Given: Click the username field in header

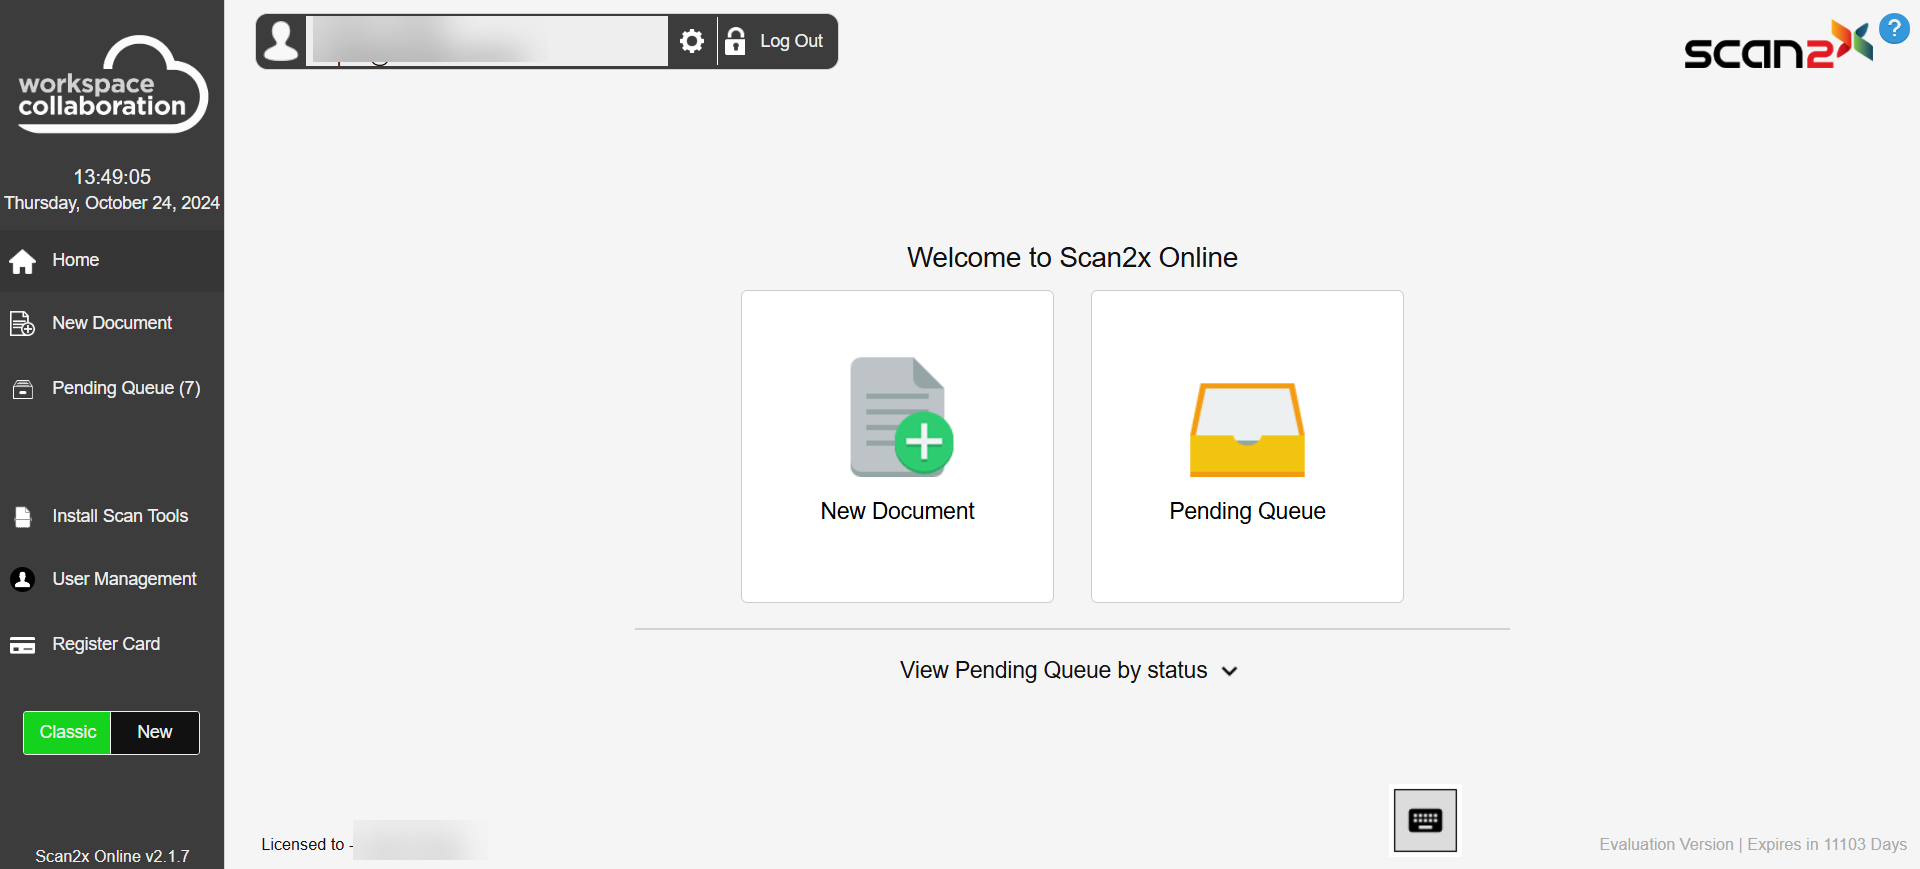Looking at the screenshot, I should point(487,41).
